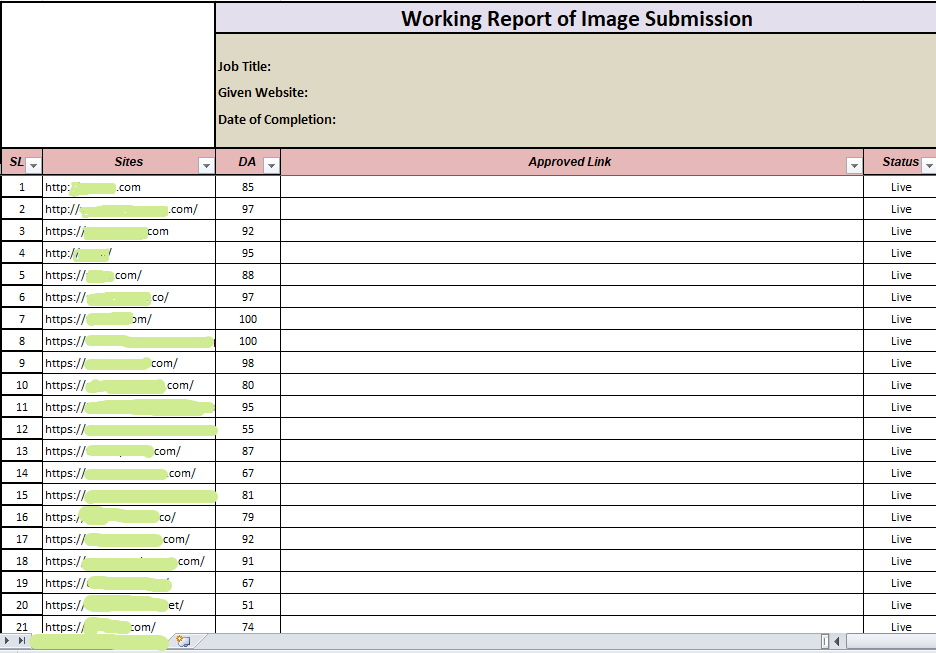Screen dimensions: 936x653
Task: Click the tab bar split handle
Action: tap(825, 641)
